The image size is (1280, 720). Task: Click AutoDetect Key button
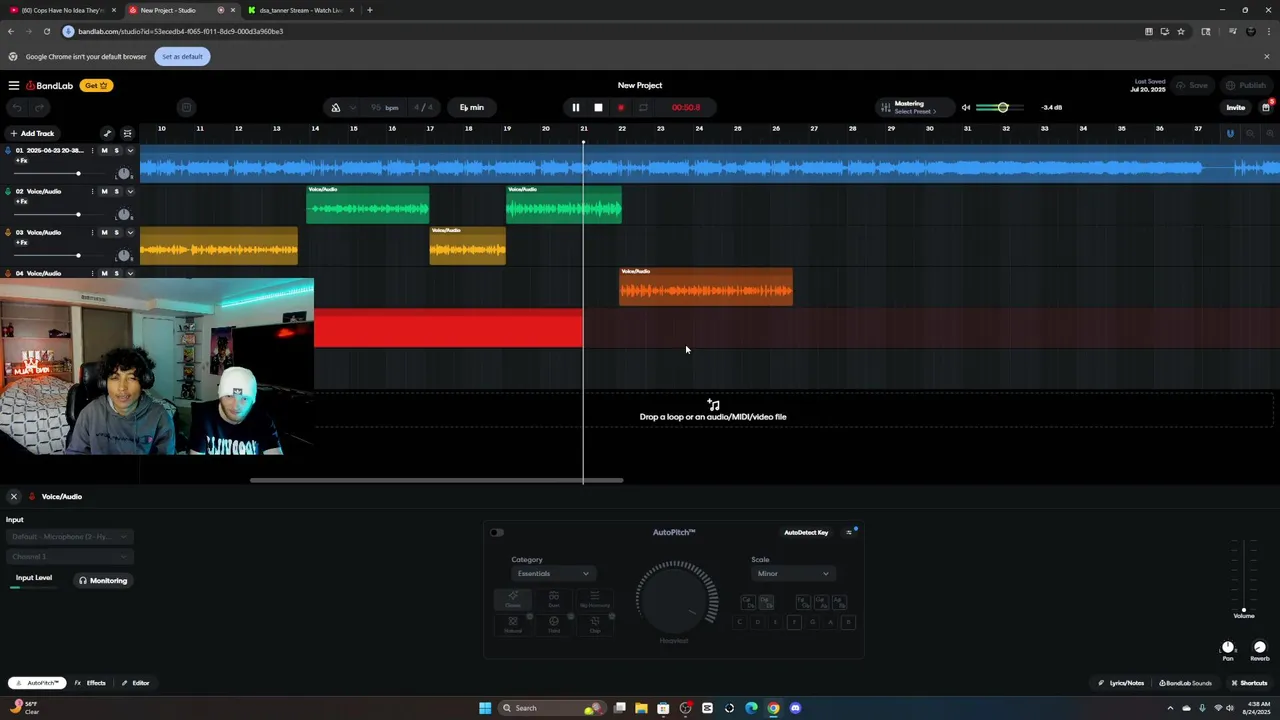[x=806, y=533]
